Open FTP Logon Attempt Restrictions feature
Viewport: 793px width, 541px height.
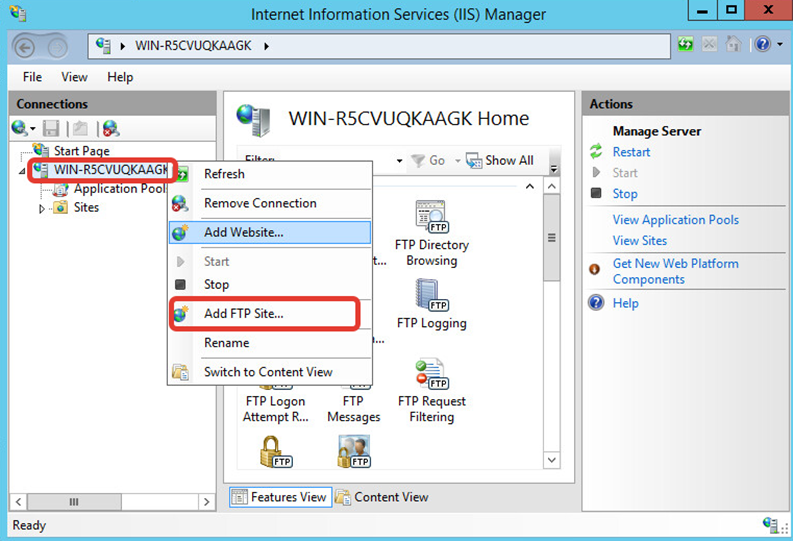click(x=275, y=404)
